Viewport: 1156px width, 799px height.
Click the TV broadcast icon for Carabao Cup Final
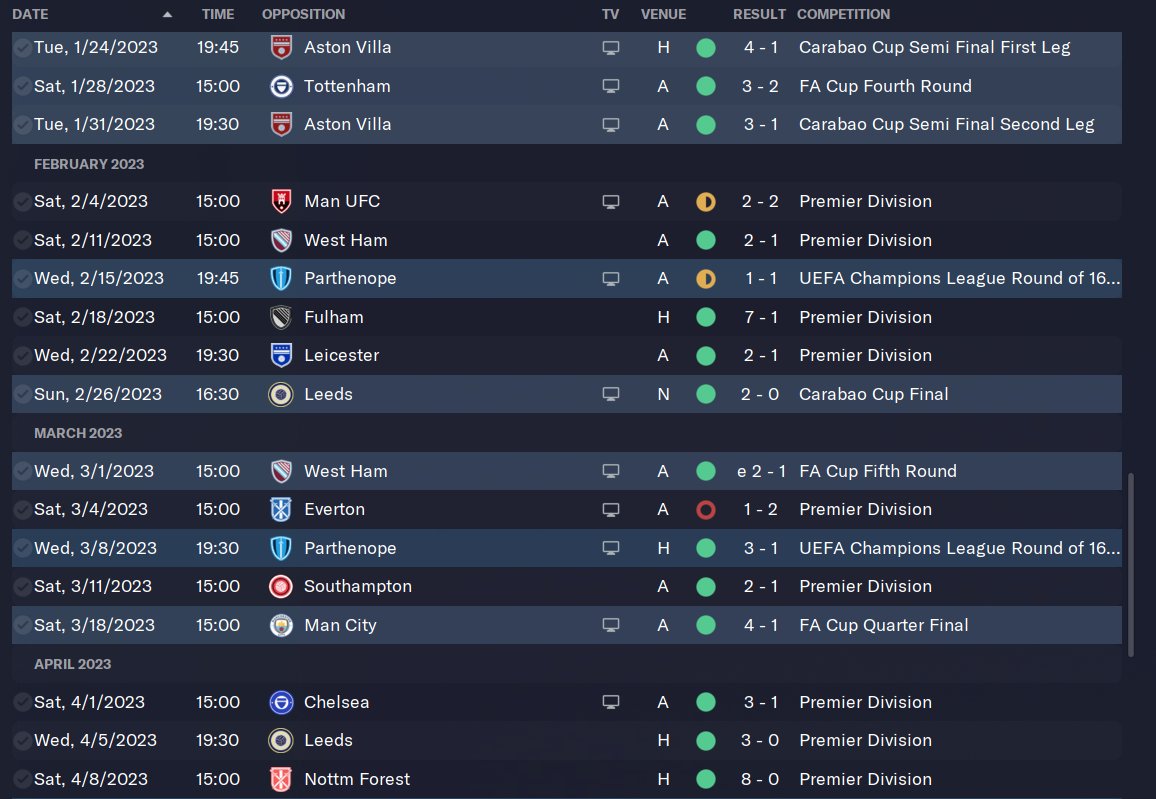(610, 394)
